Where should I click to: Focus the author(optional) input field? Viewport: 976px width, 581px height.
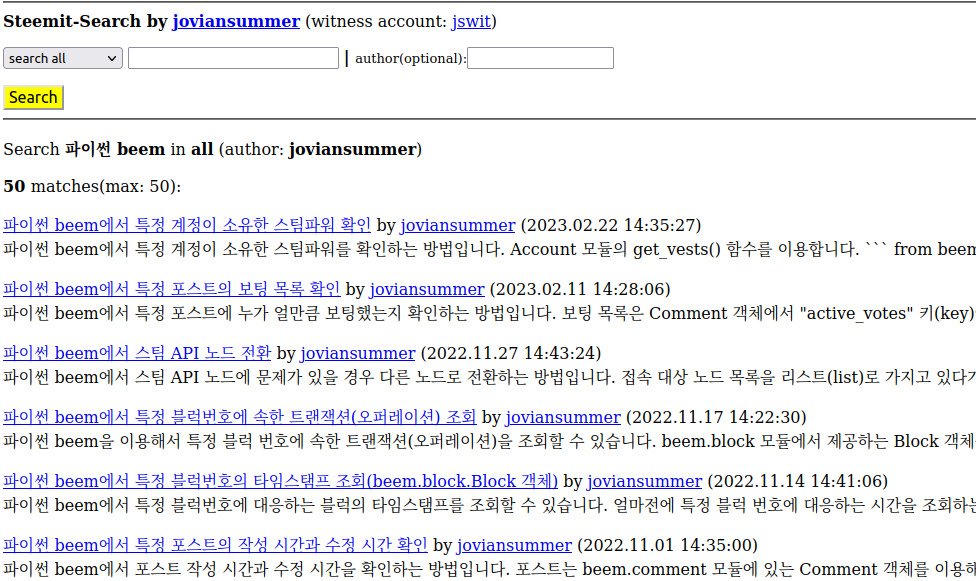[x=540, y=58]
